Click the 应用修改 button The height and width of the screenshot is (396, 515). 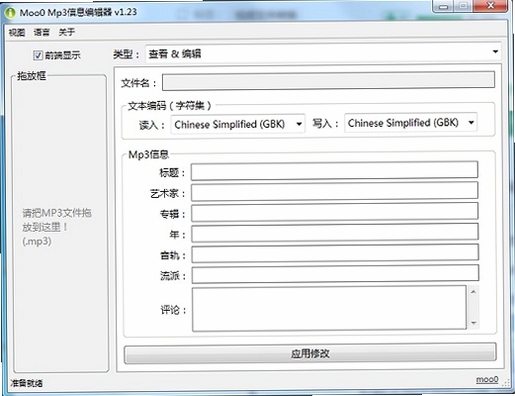(310, 353)
